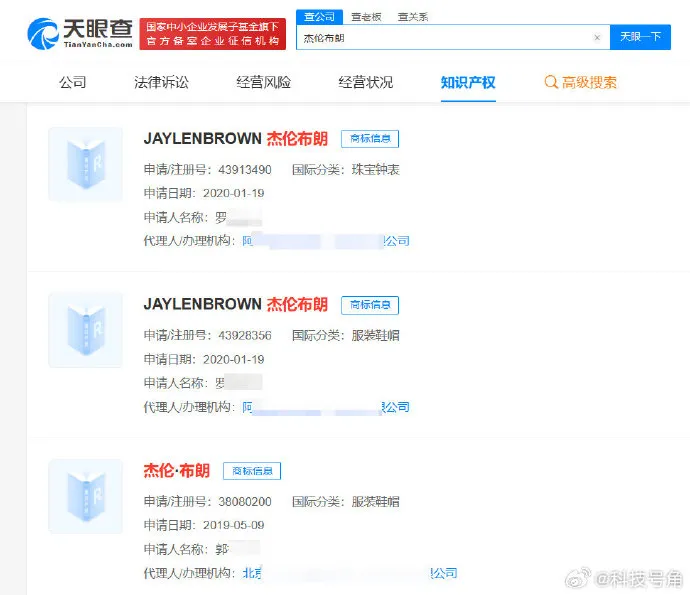Open the 公司 results tab
This screenshot has width=690, height=595.
[73, 82]
